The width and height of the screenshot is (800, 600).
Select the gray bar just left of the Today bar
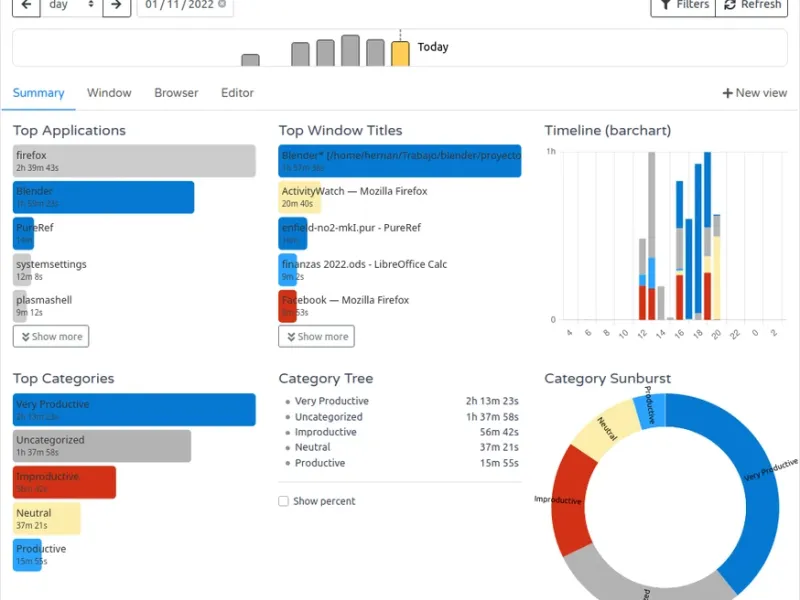[375, 53]
